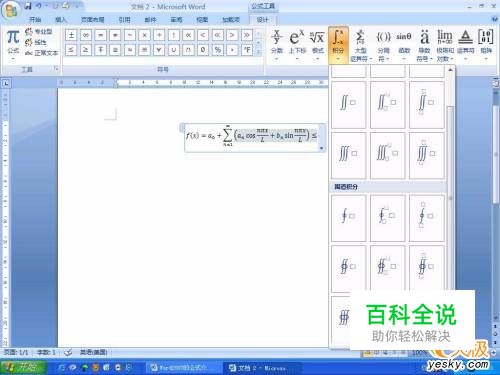Screen dimensions: 500x375
Task: Open the Limit and Log dropdown
Action: [445, 45]
